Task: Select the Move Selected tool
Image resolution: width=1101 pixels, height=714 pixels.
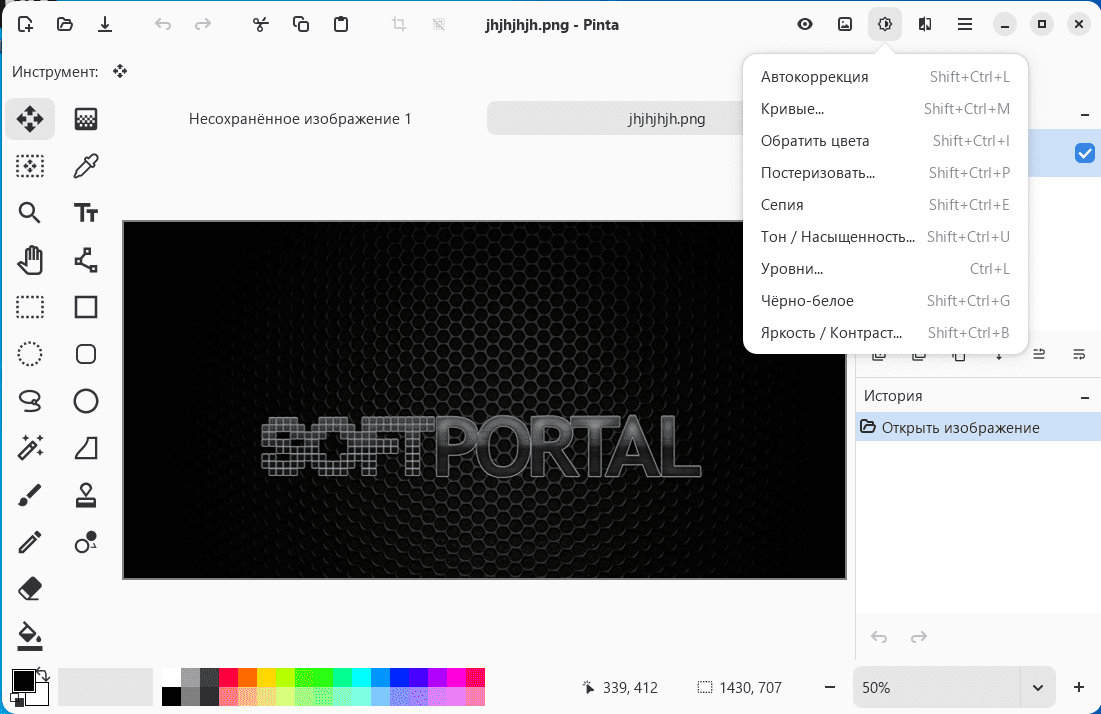Action: 30,119
